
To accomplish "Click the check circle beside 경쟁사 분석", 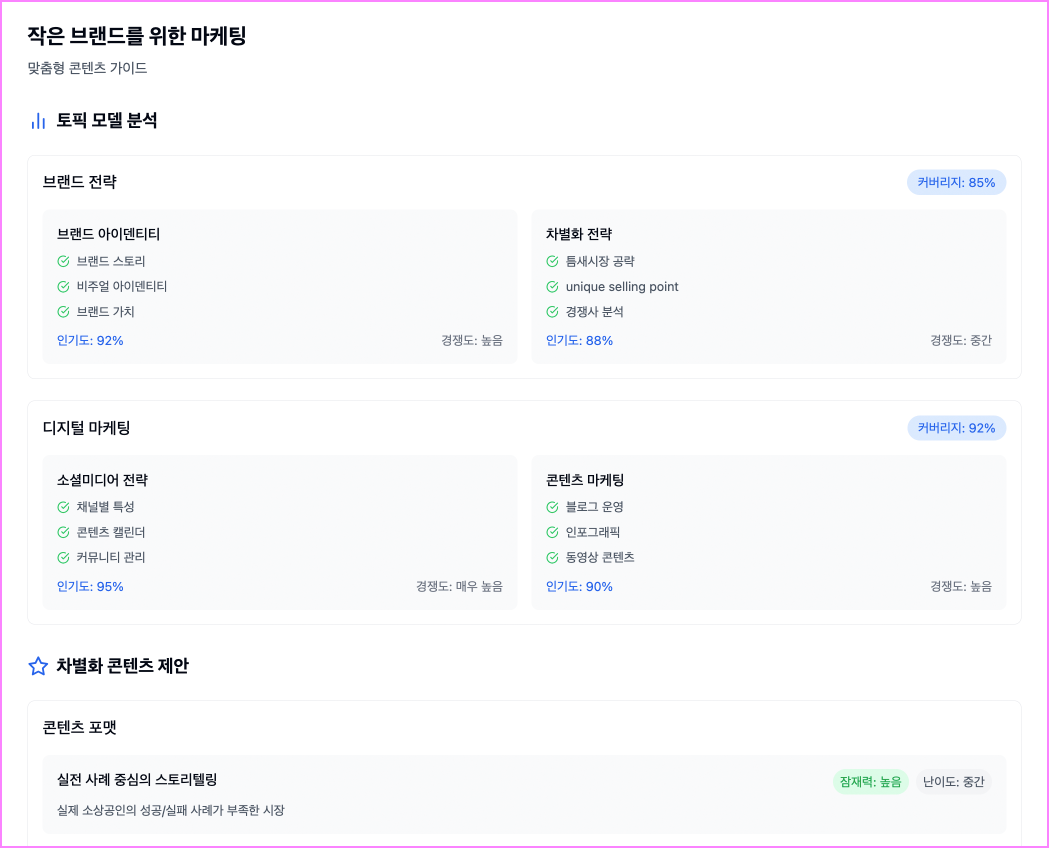I will [552, 312].
